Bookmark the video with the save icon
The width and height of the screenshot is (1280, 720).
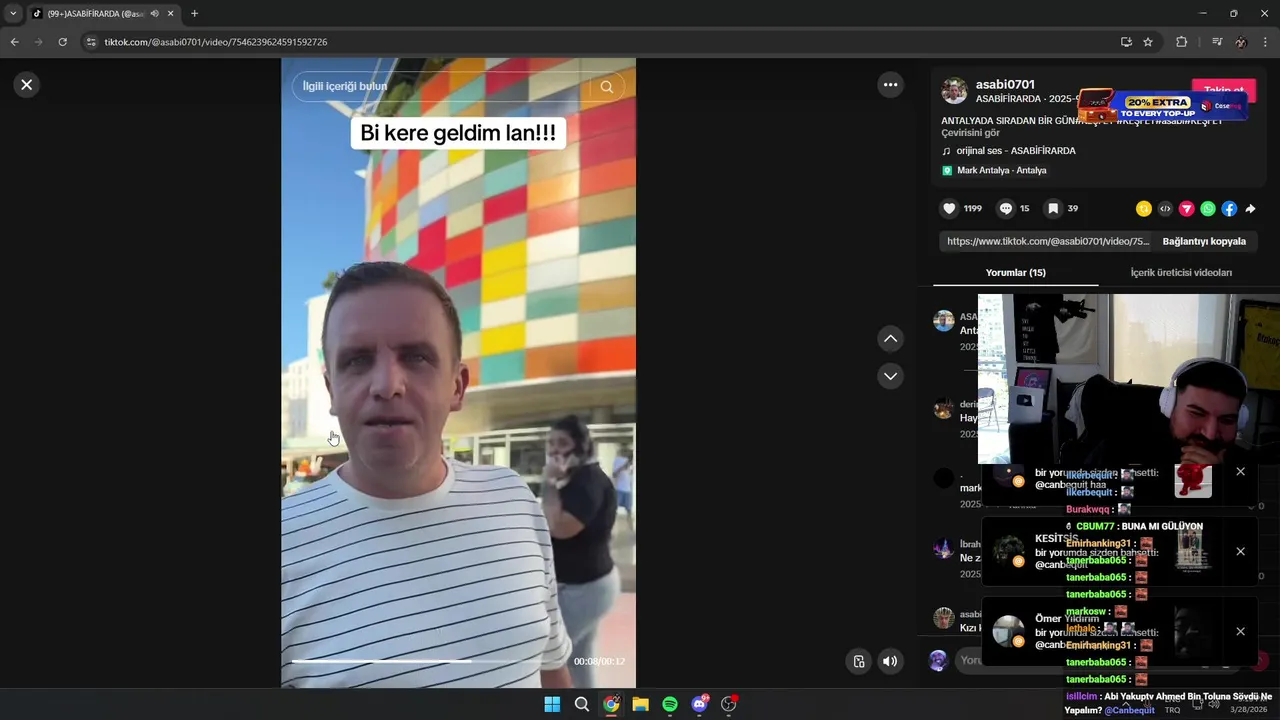tap(1053, 208)
